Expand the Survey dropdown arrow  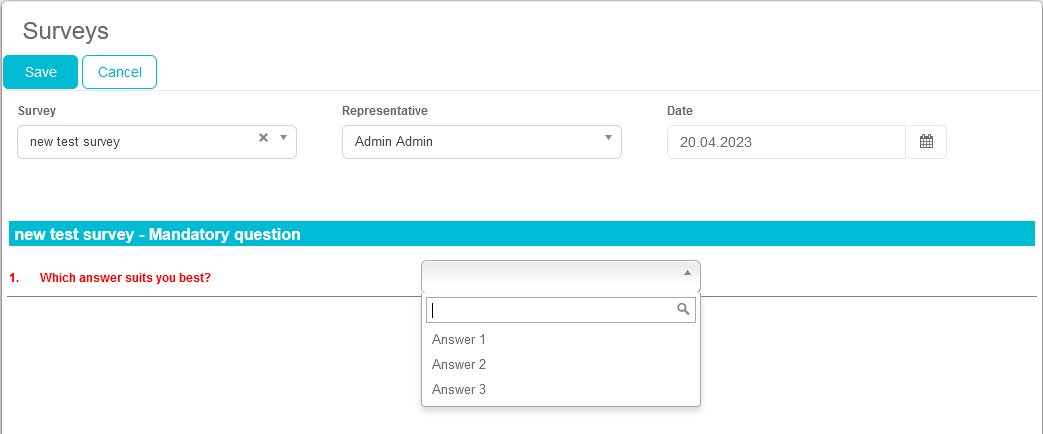(283, 138)
